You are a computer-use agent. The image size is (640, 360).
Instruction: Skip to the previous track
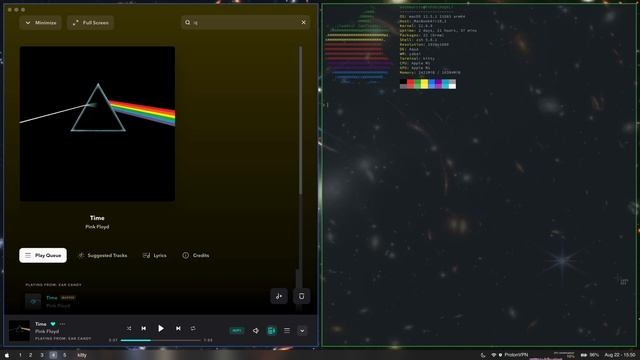pos(144,329)
